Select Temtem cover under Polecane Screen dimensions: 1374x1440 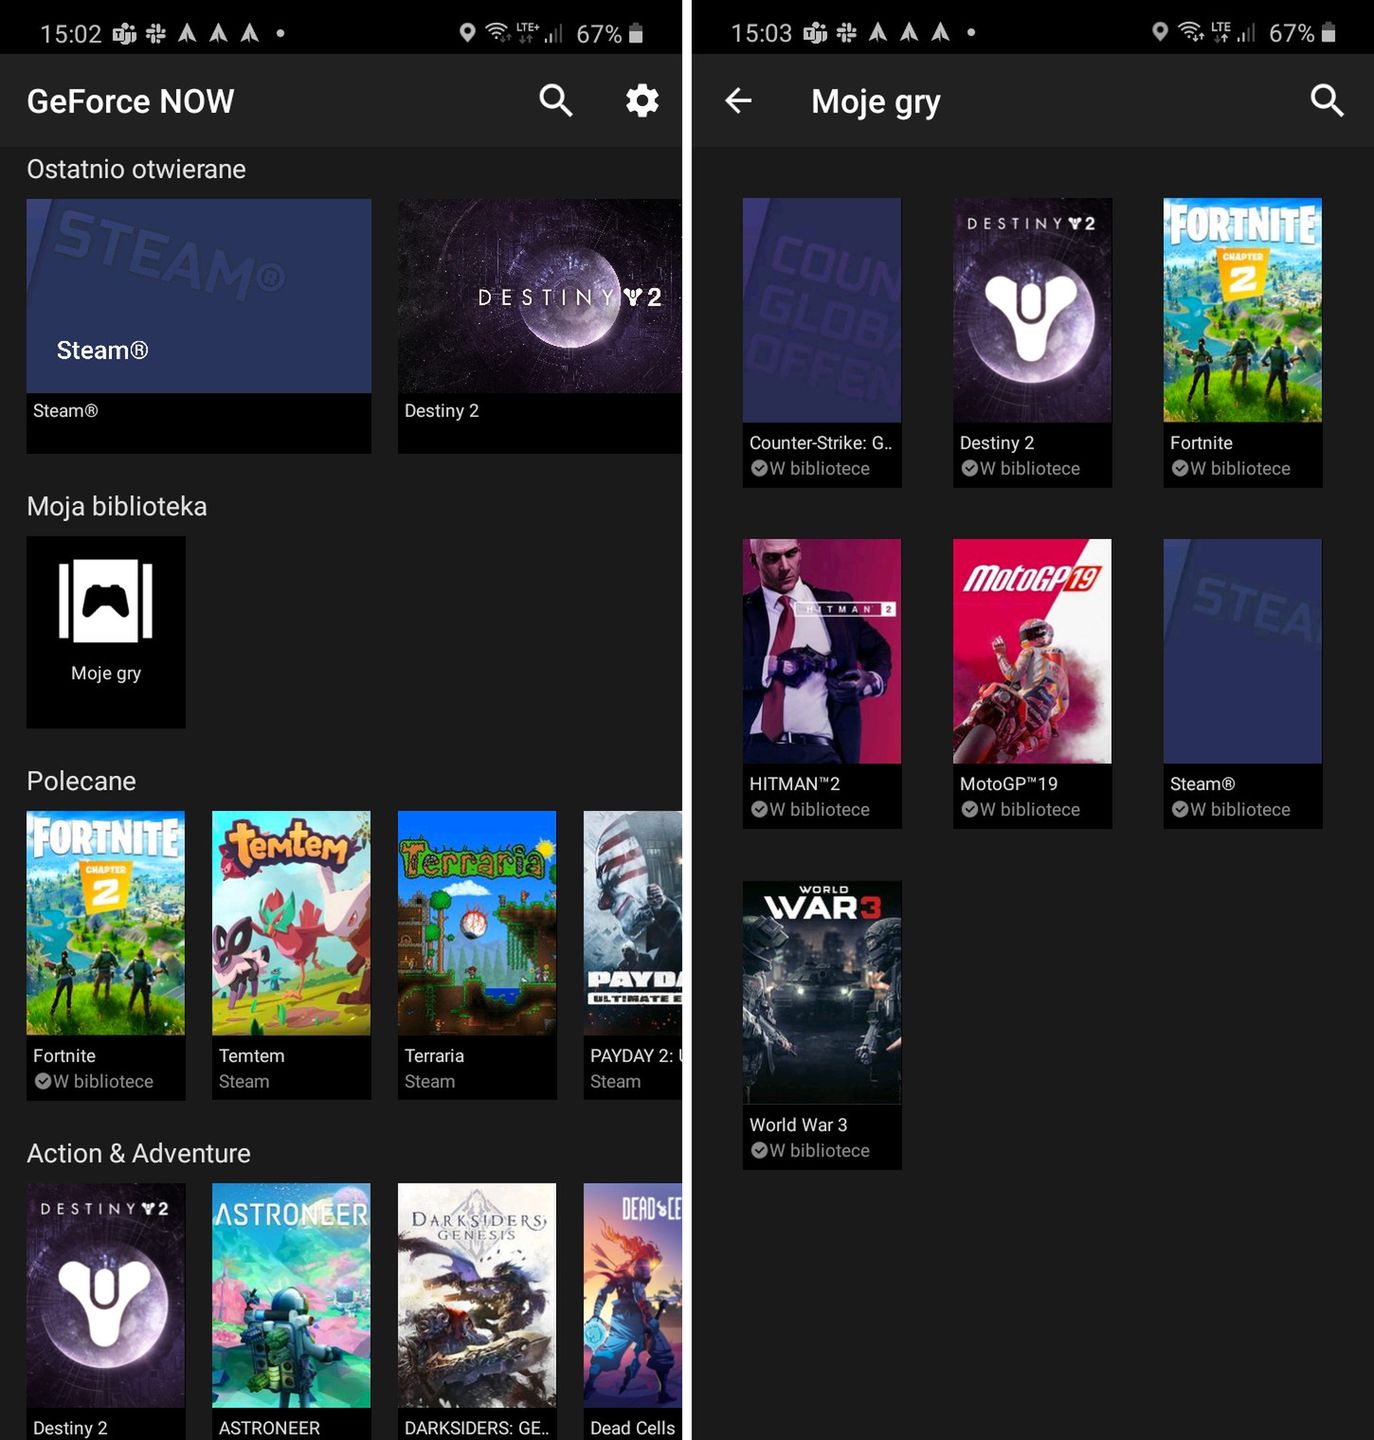tap(291, 923)
